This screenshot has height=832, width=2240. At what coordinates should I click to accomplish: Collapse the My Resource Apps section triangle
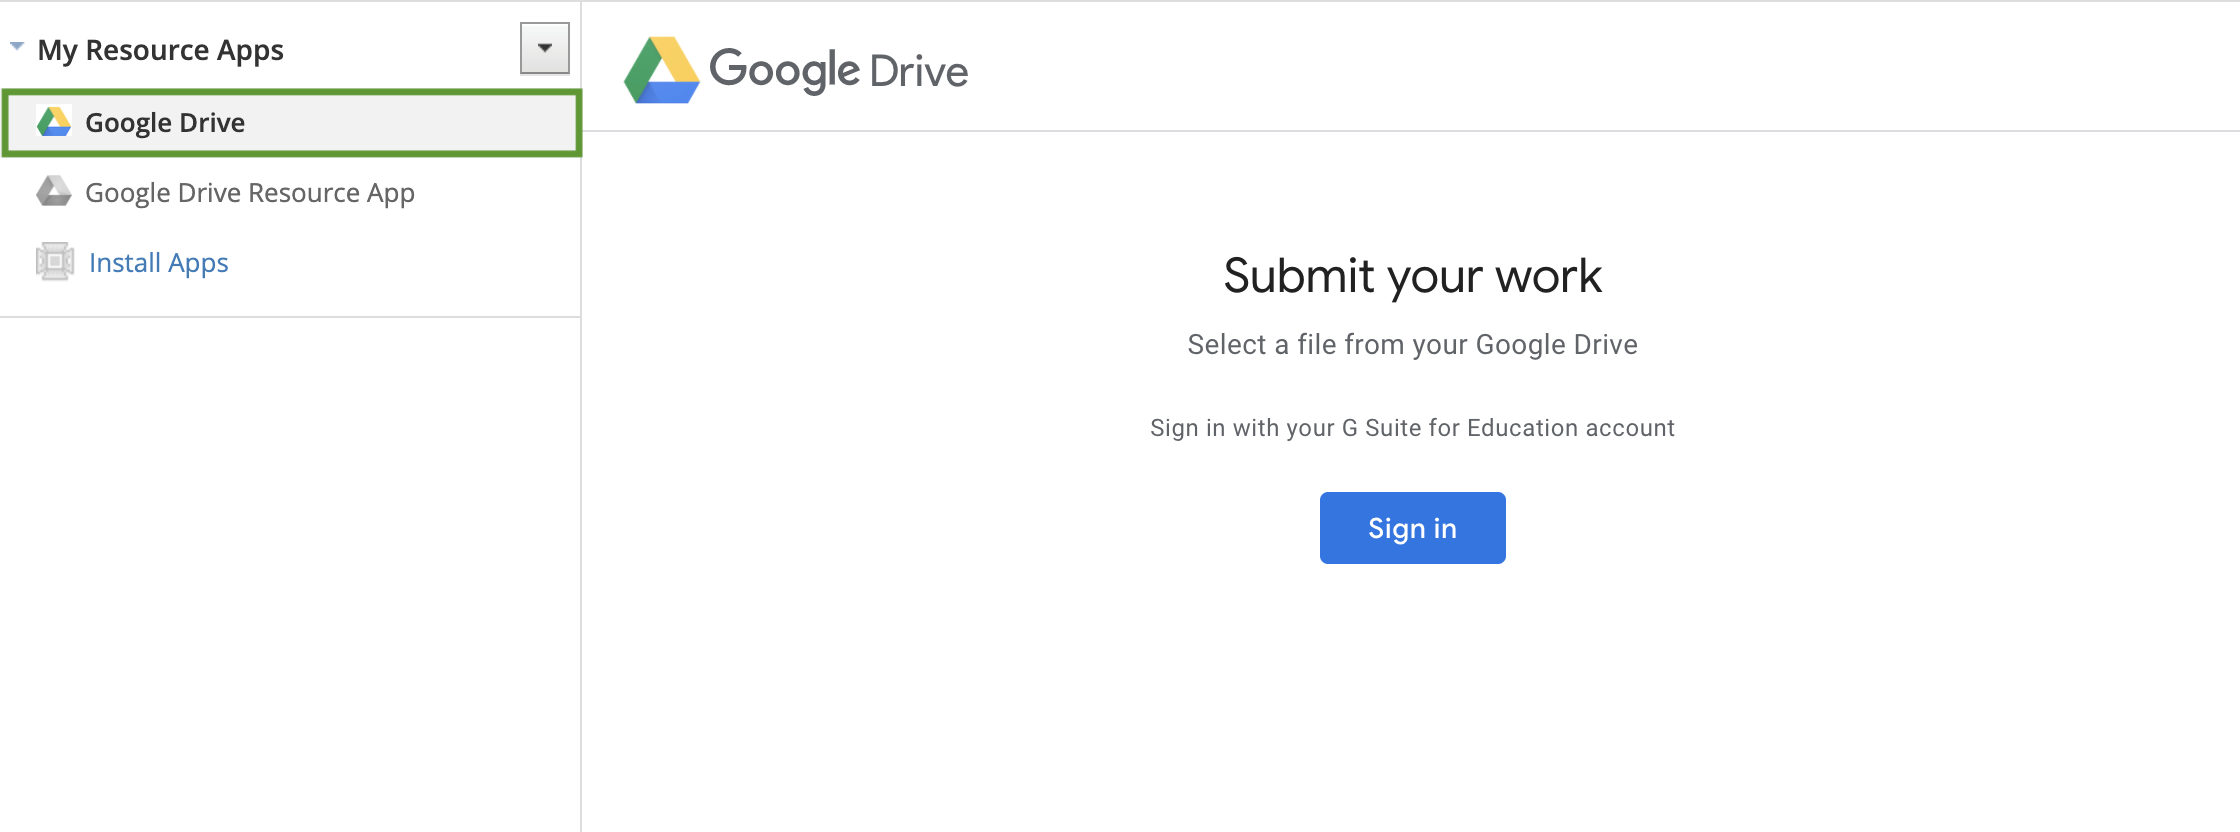tap(17, 46)
